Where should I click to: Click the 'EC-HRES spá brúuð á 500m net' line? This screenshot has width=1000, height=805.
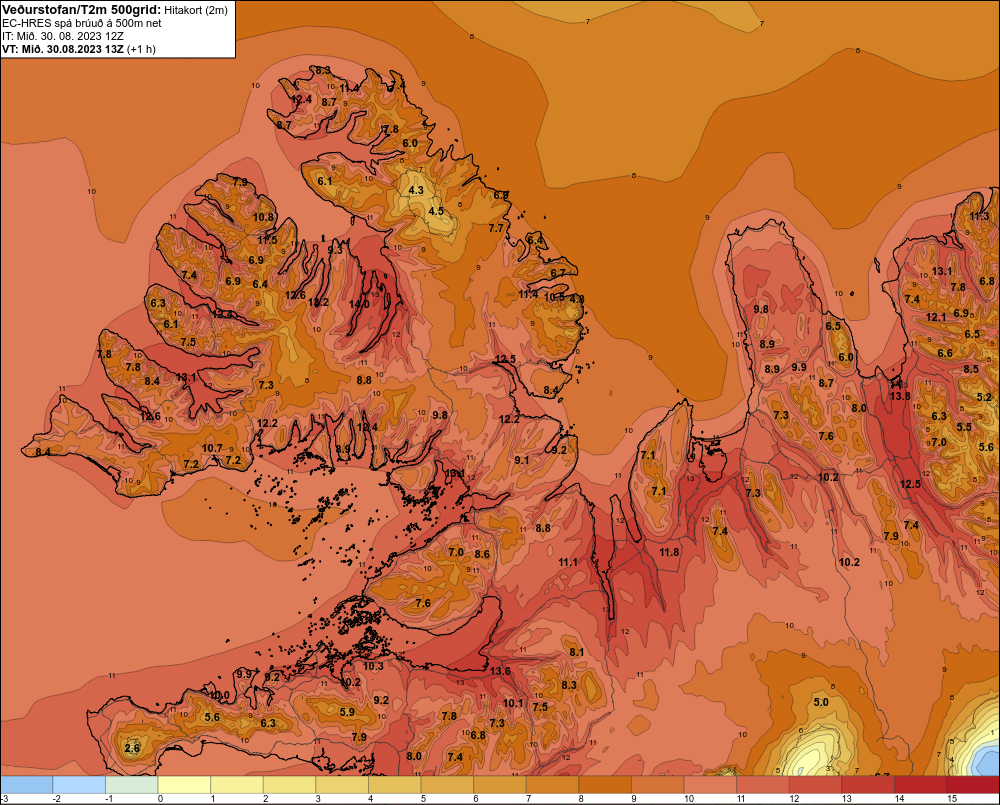point(82,23)
